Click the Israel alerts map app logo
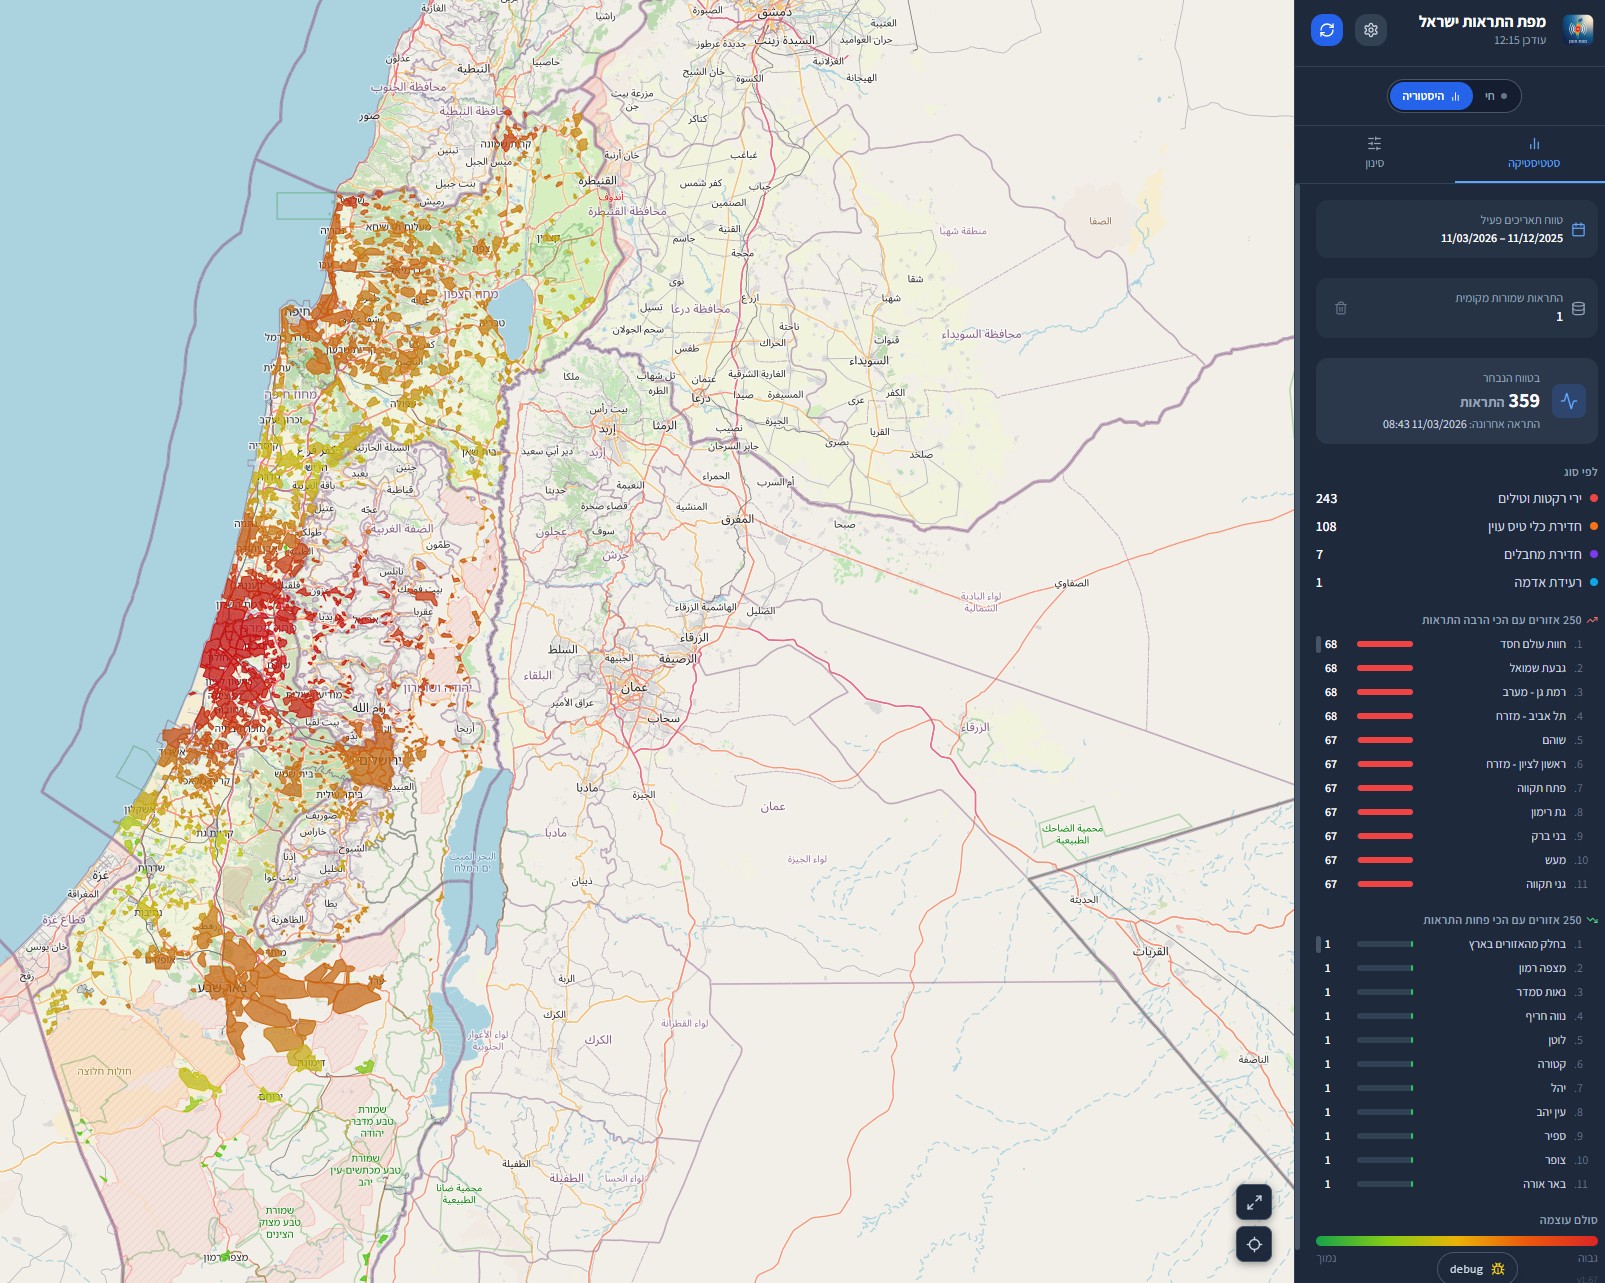This screenshot has width=1605, height=1283. point(1578,29)
